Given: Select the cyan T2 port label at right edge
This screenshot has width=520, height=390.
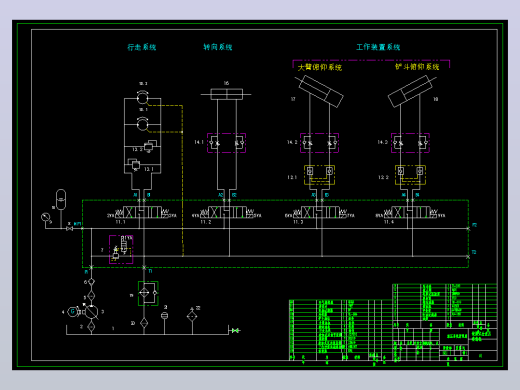Looking at the screenshot, I should [x=474, y=252].
